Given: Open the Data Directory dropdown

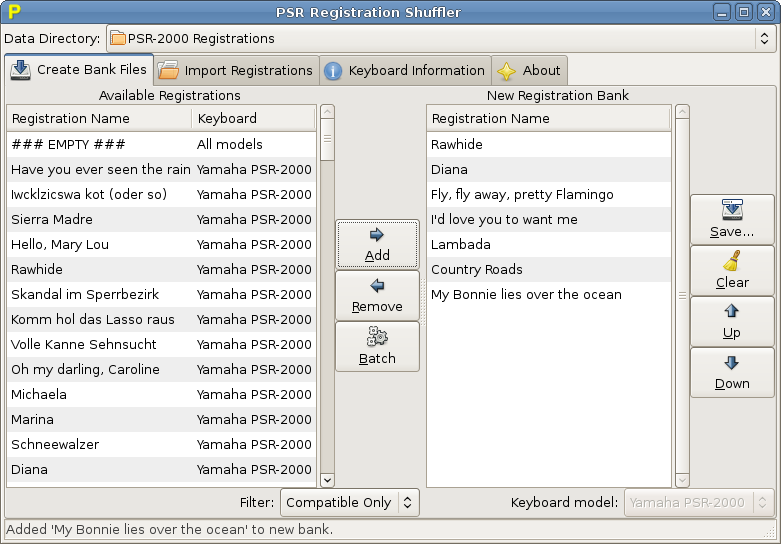Looking at the screenshot, I should 439,39.
